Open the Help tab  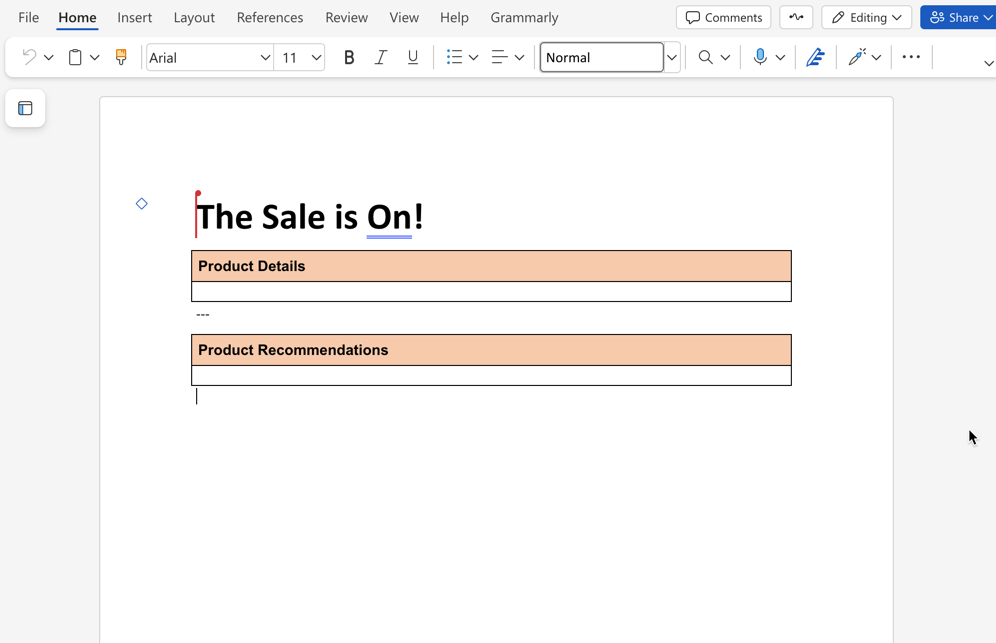(x=454, y=17)
